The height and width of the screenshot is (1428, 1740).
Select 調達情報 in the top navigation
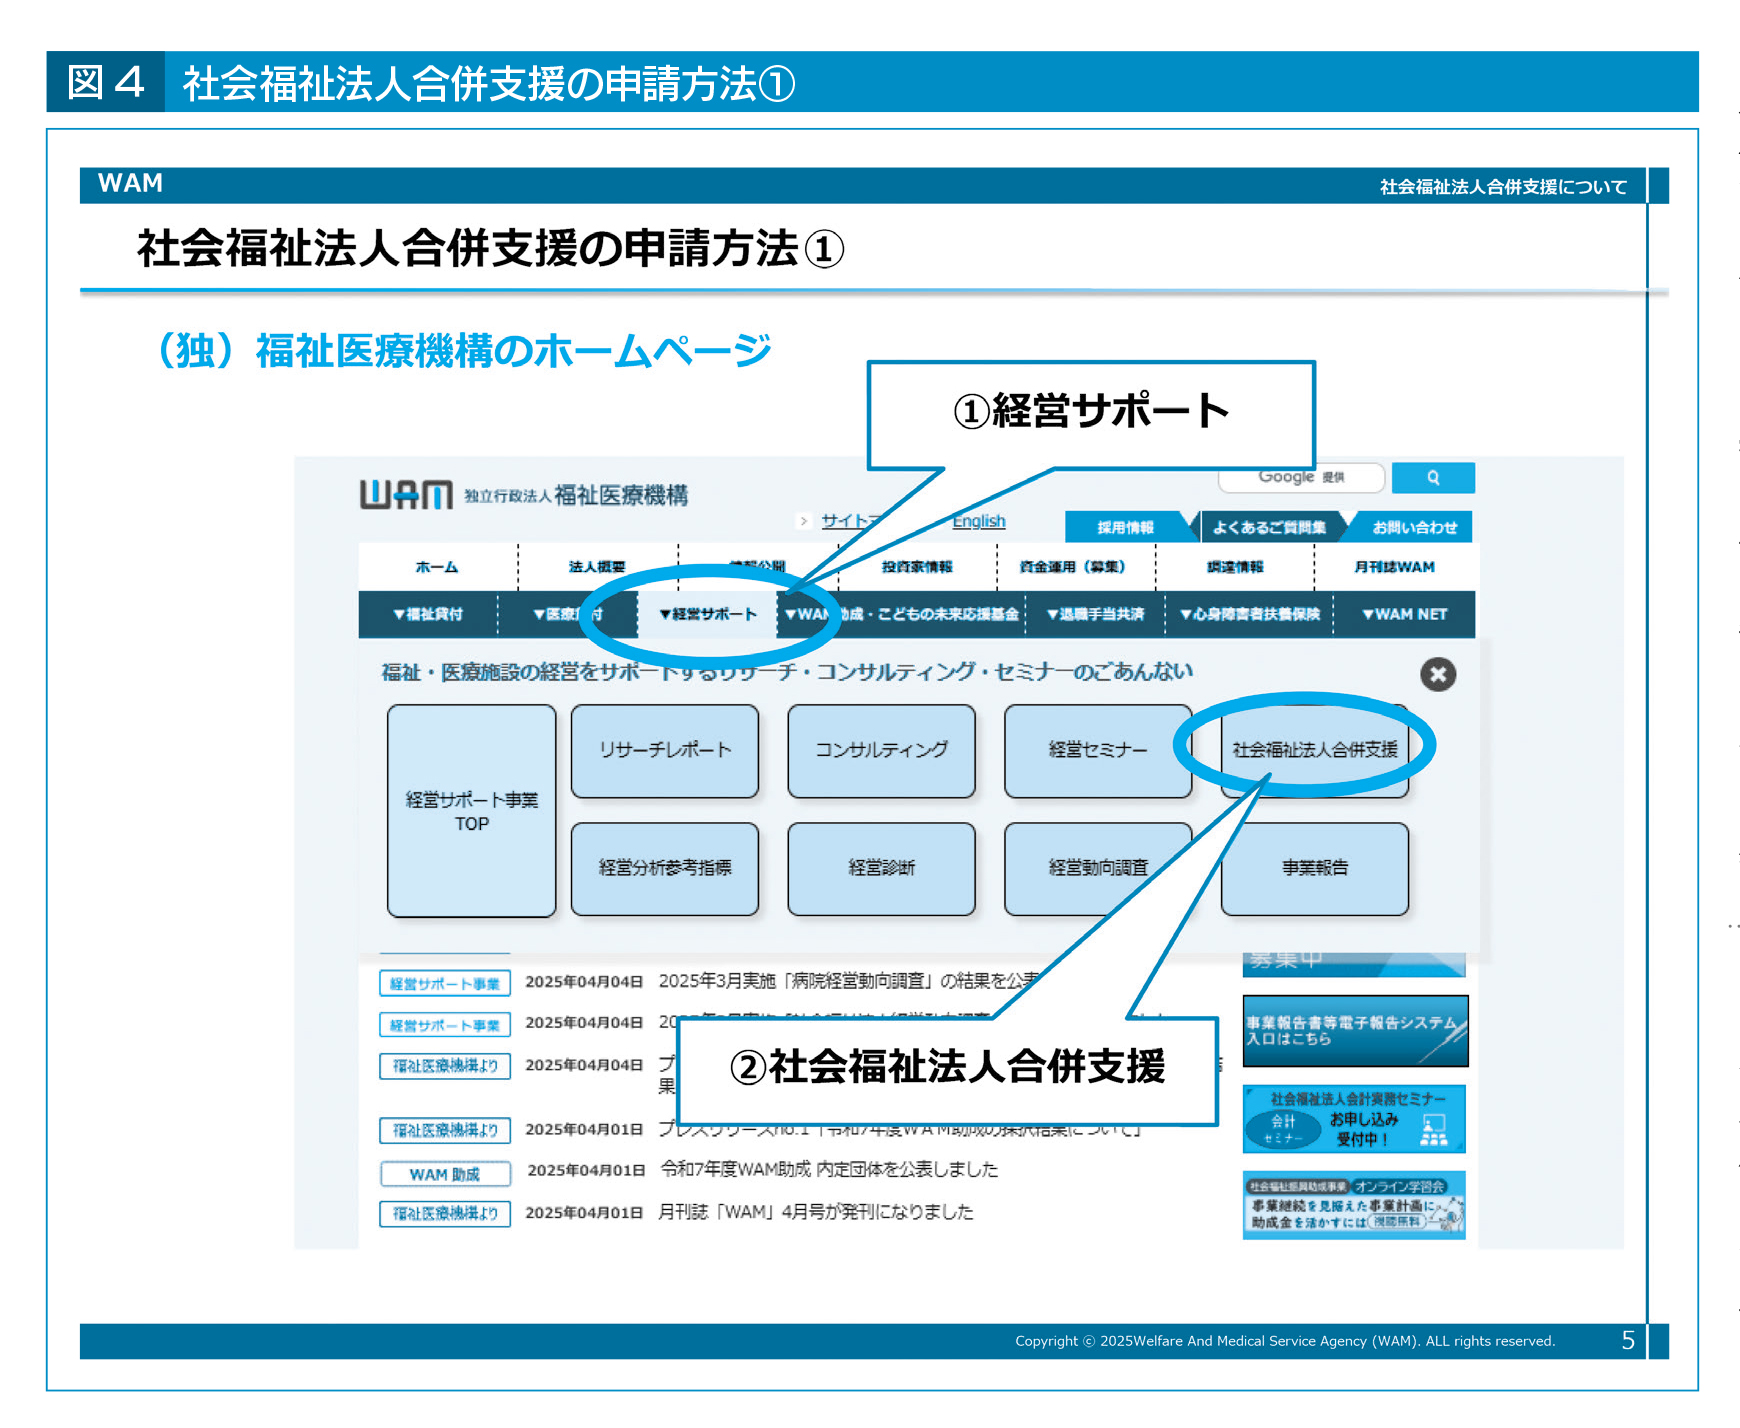(x=1234, y=567)
